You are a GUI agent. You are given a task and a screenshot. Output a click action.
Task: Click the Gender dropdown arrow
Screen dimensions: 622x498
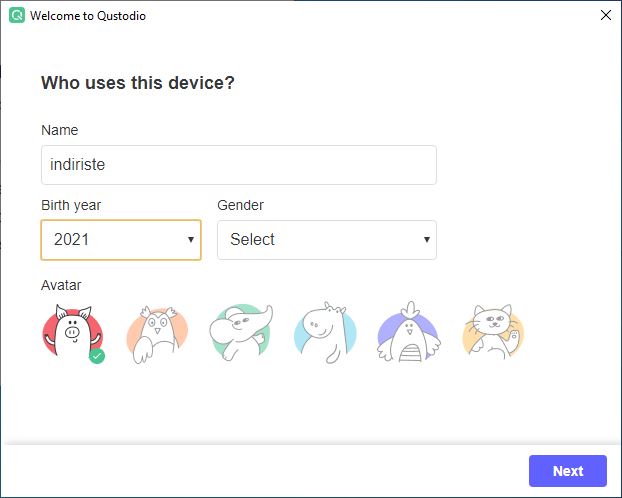[x=427, y=240]
